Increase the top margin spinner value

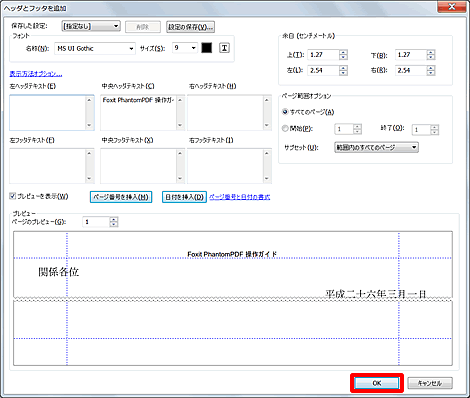tap(343, 52)
